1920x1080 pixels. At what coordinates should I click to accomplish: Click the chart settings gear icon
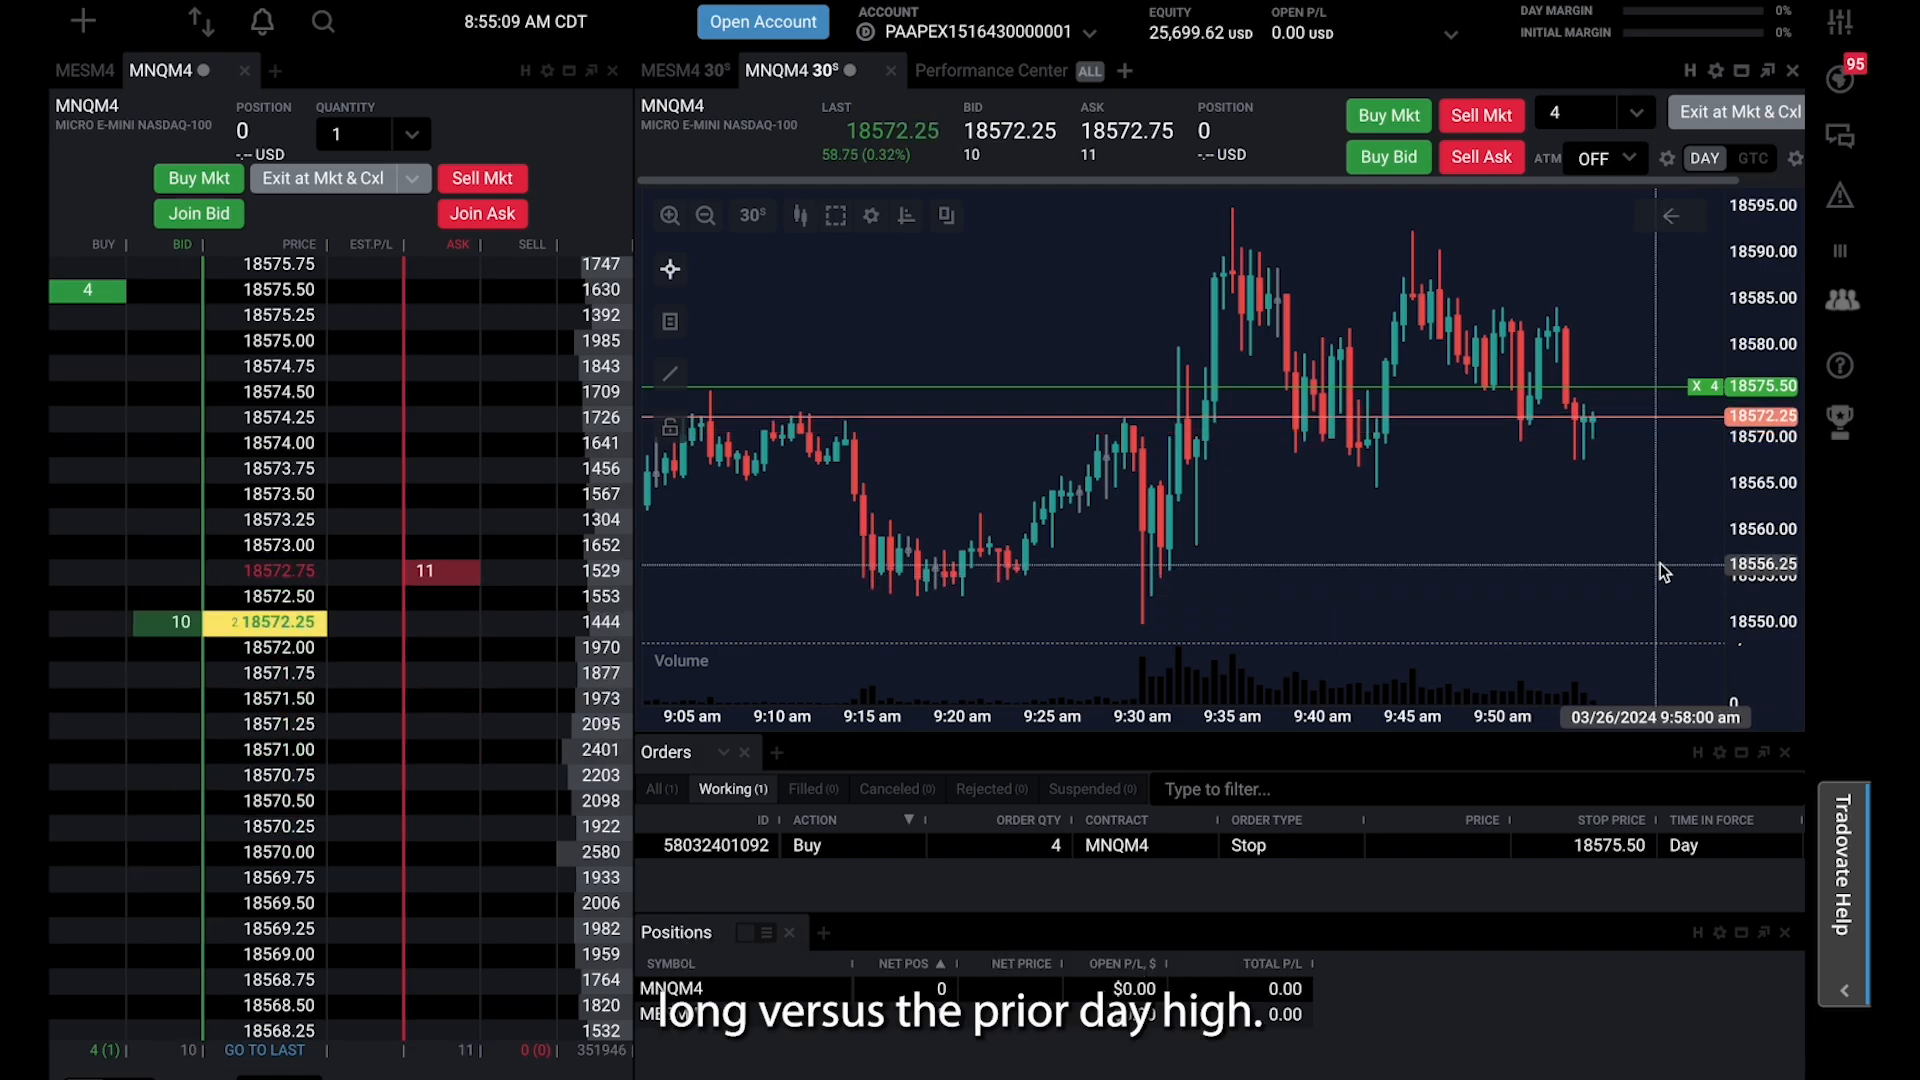point(870,215)
